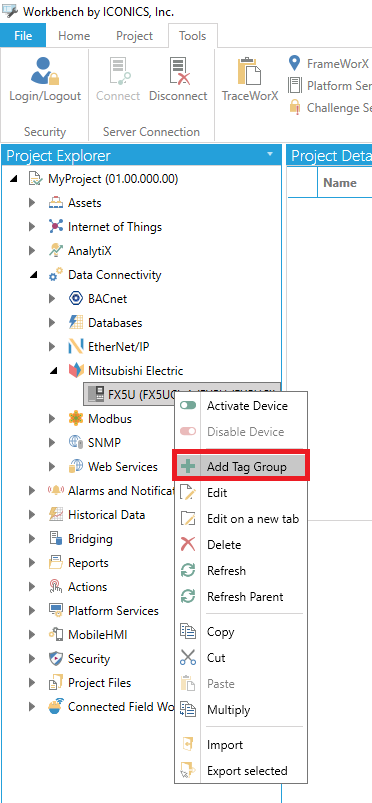The width and height of the screenshot is (372, 803).
Task: Switch to the Home ribbon tab
Action: (74, 36)
